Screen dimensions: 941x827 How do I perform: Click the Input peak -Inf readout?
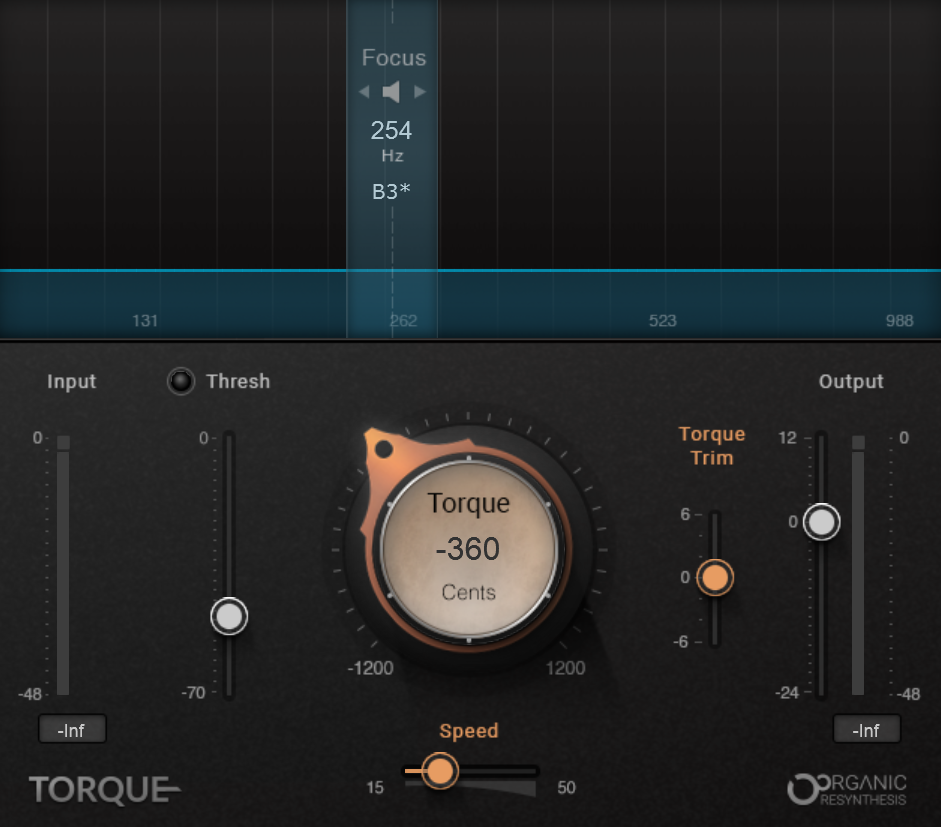[x=72, y=730]
